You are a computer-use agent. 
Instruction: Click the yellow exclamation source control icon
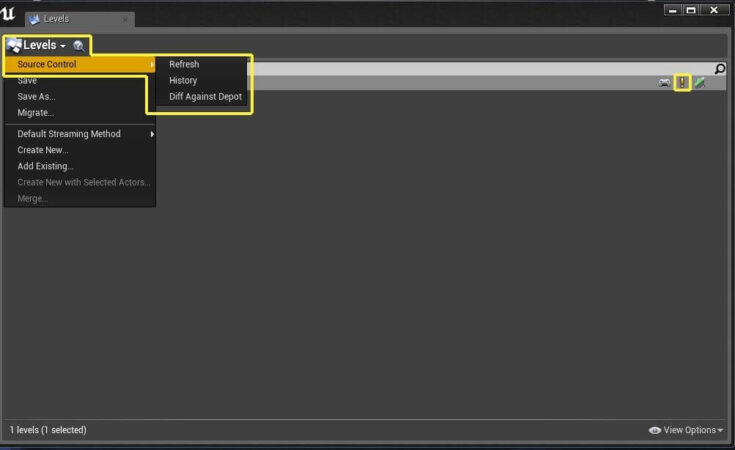682,83
